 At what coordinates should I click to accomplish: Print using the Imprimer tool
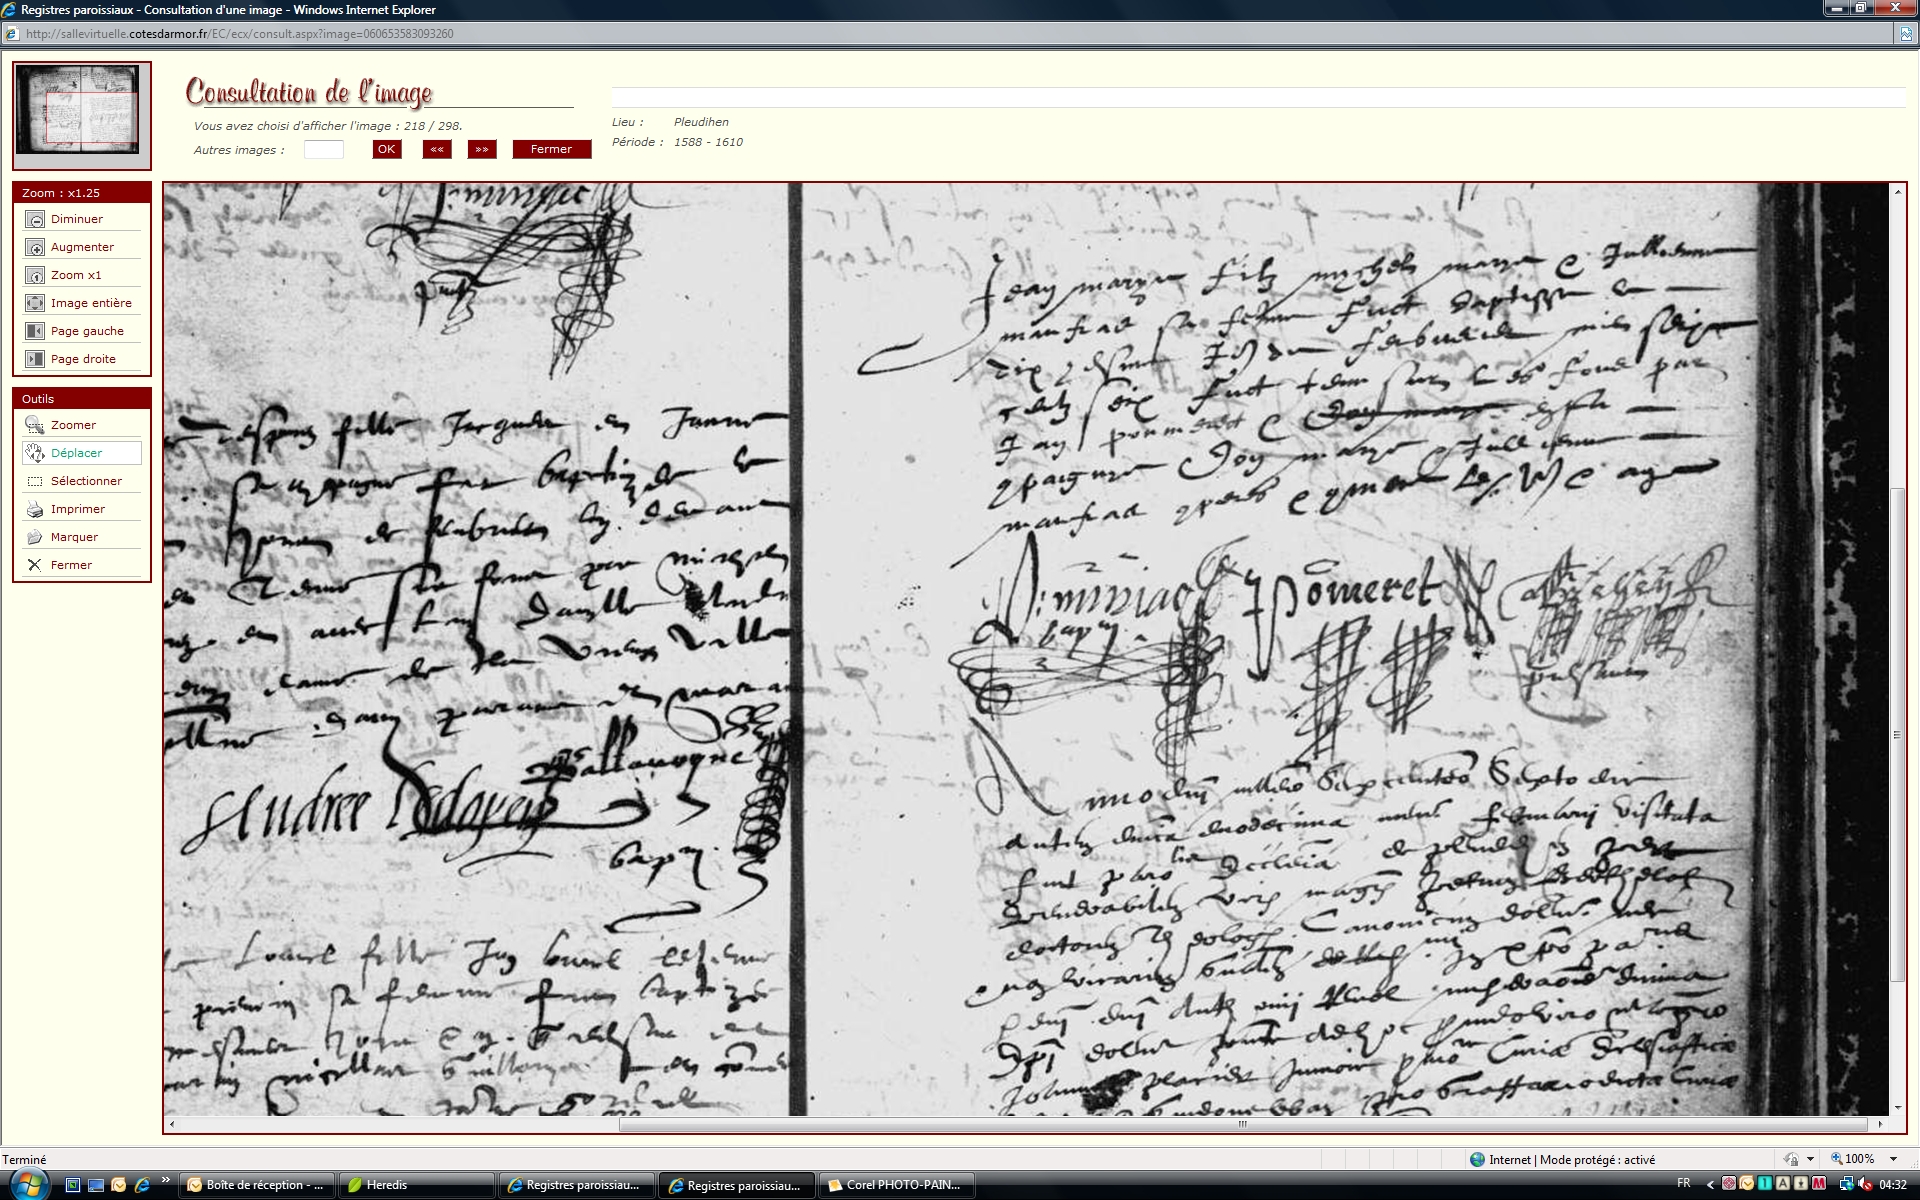click(35, 509)
